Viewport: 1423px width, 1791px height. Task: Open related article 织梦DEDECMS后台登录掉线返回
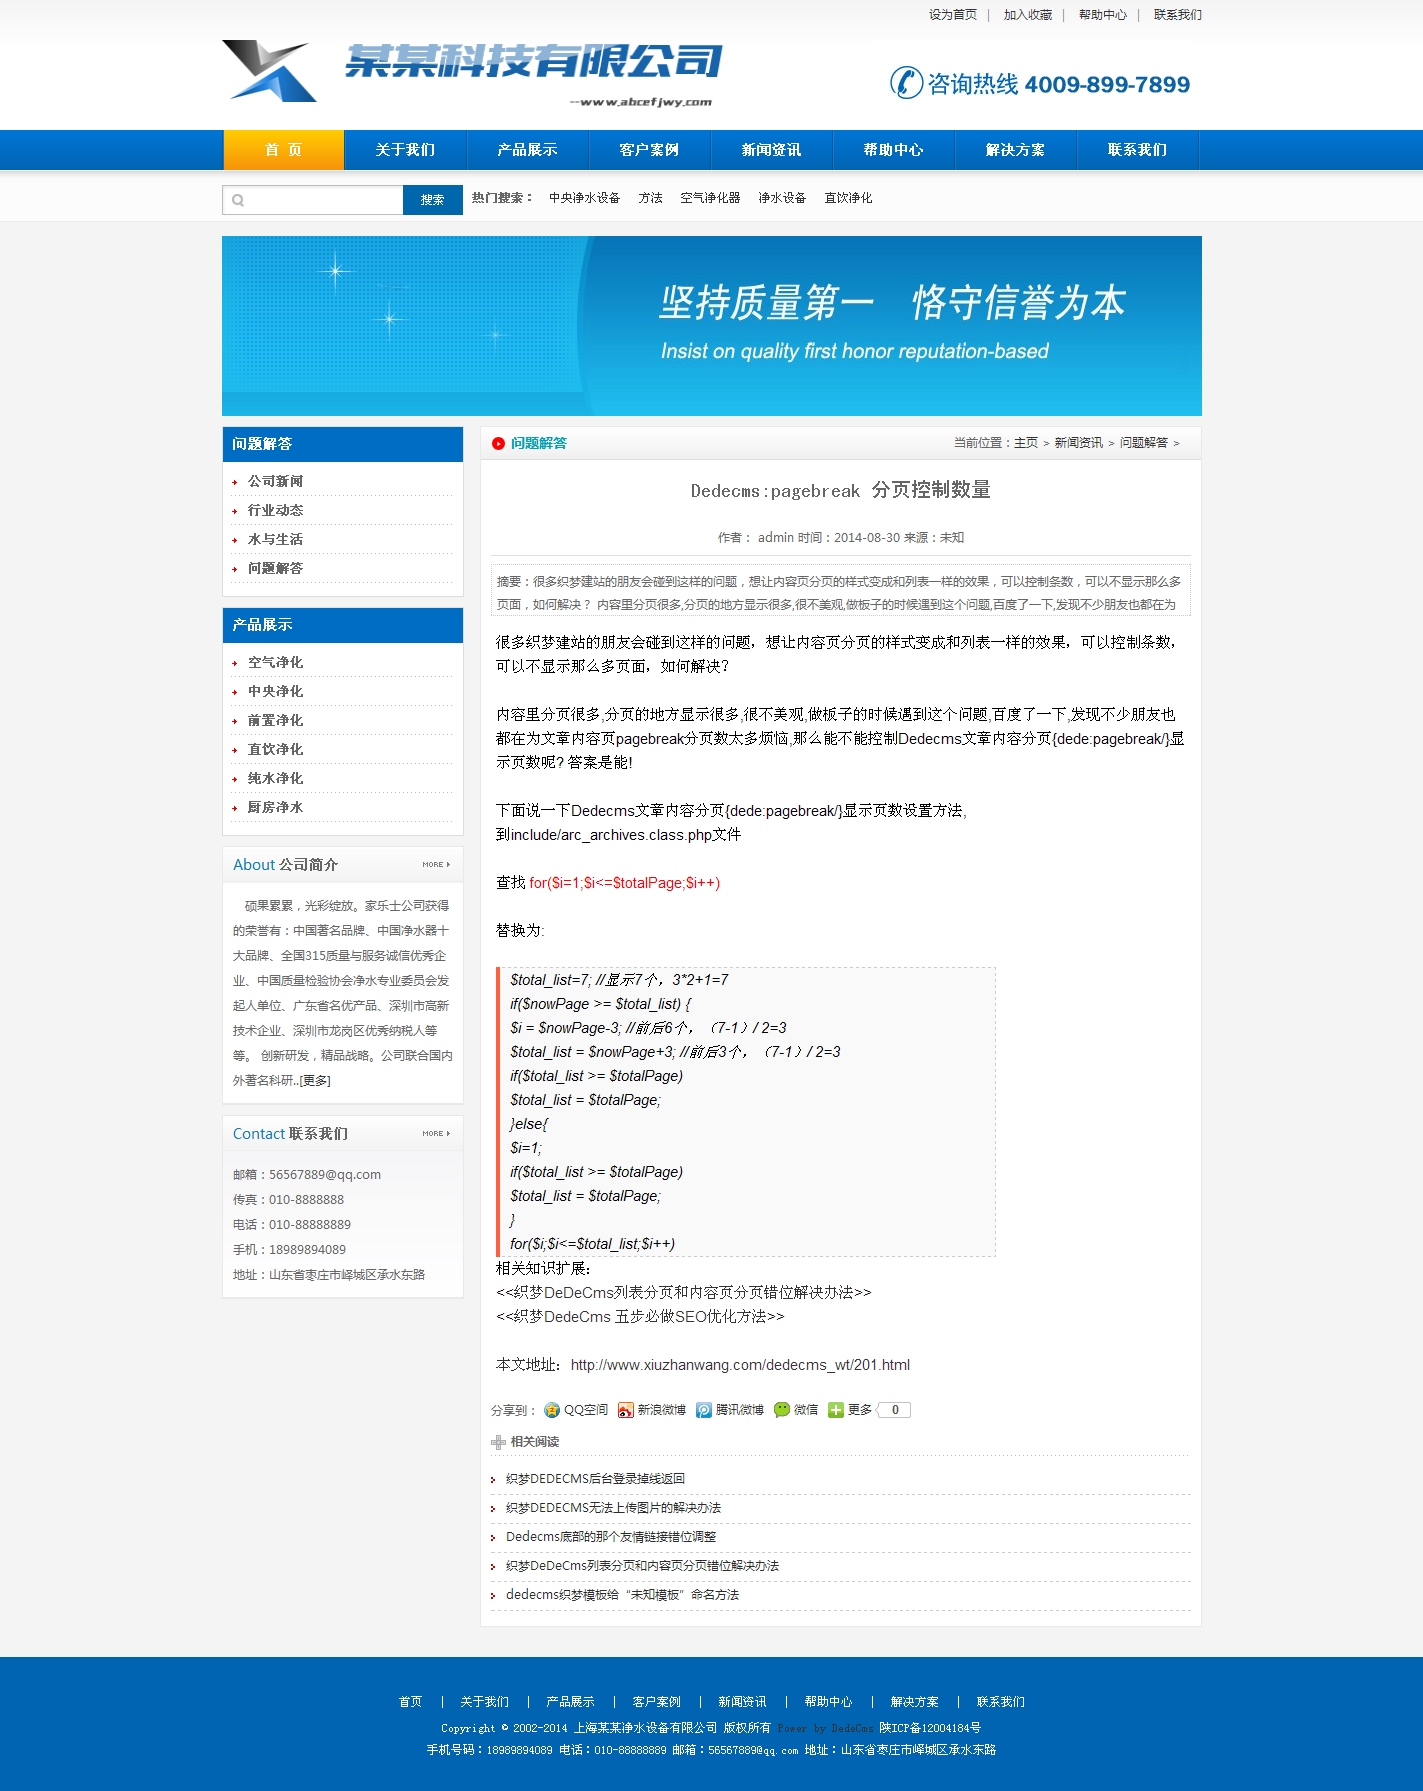tap(595, 1479)
